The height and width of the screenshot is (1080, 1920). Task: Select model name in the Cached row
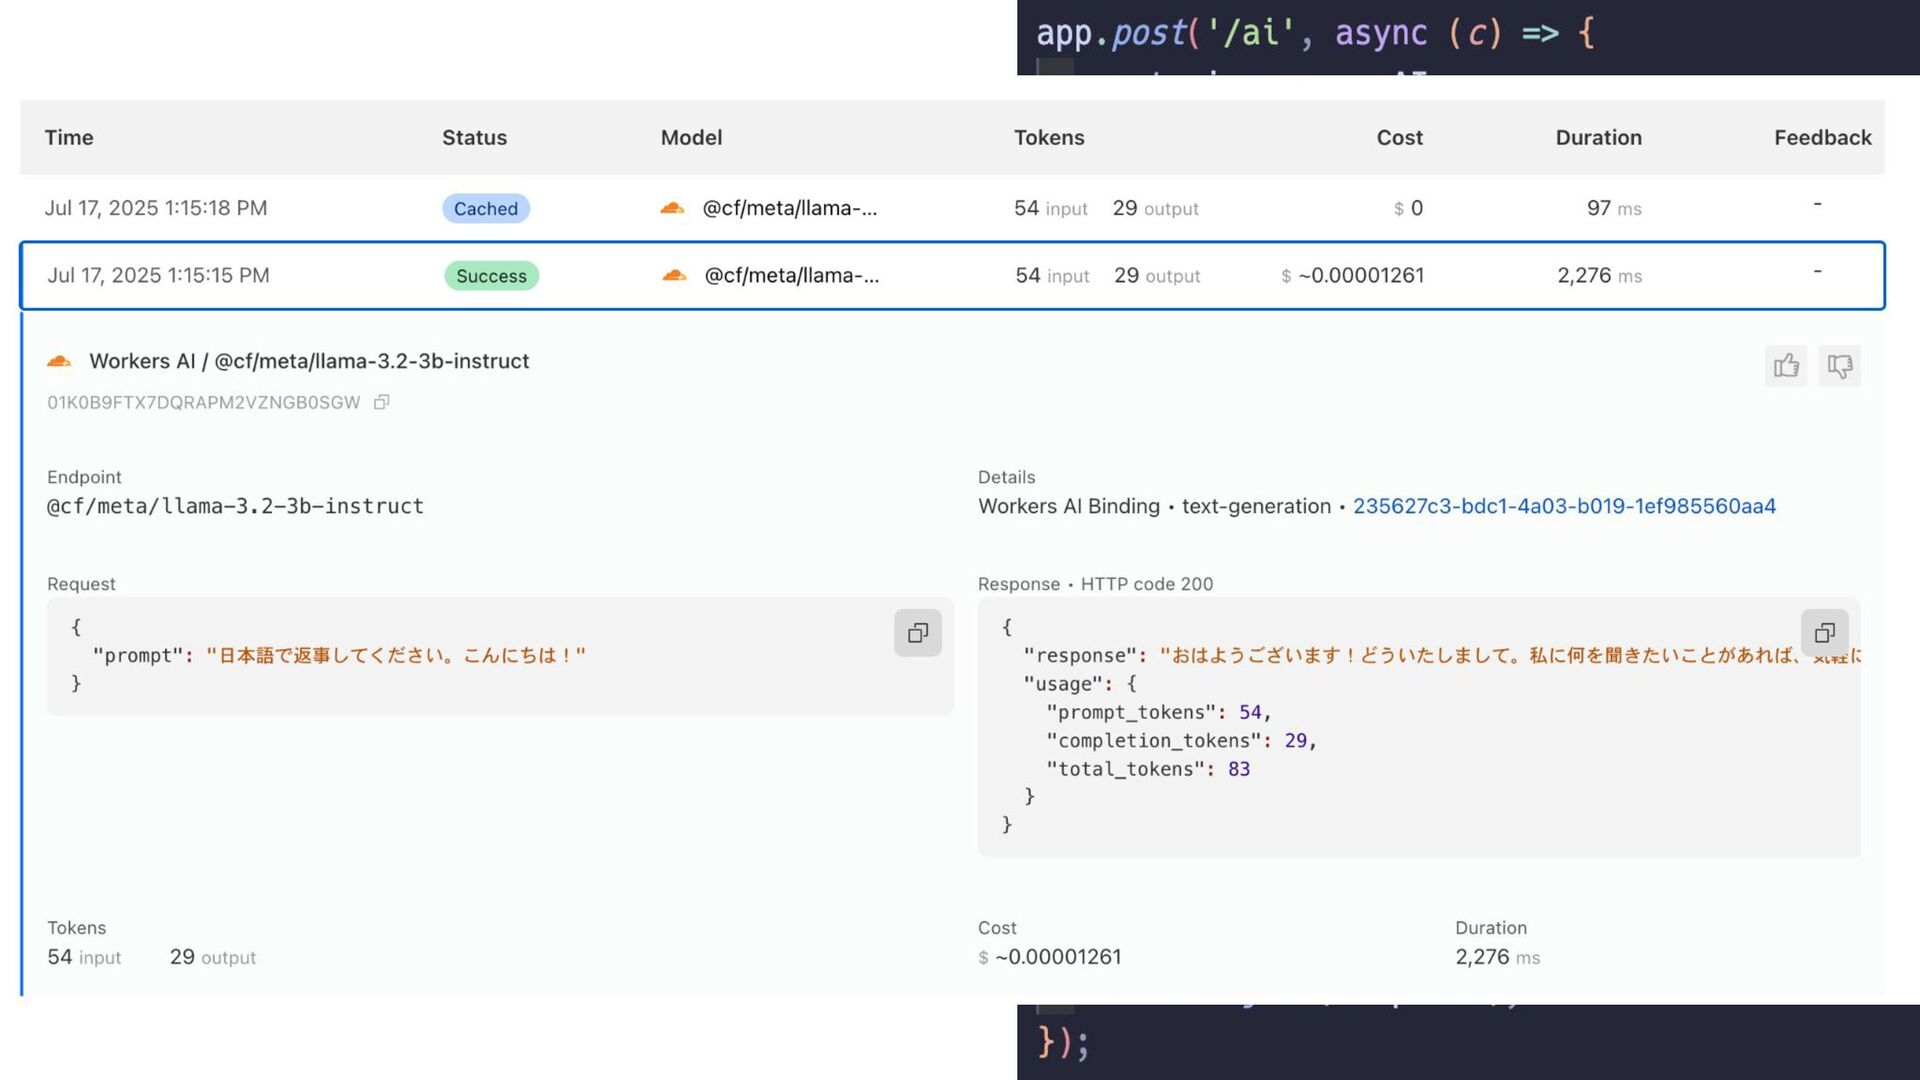(789, 208)
